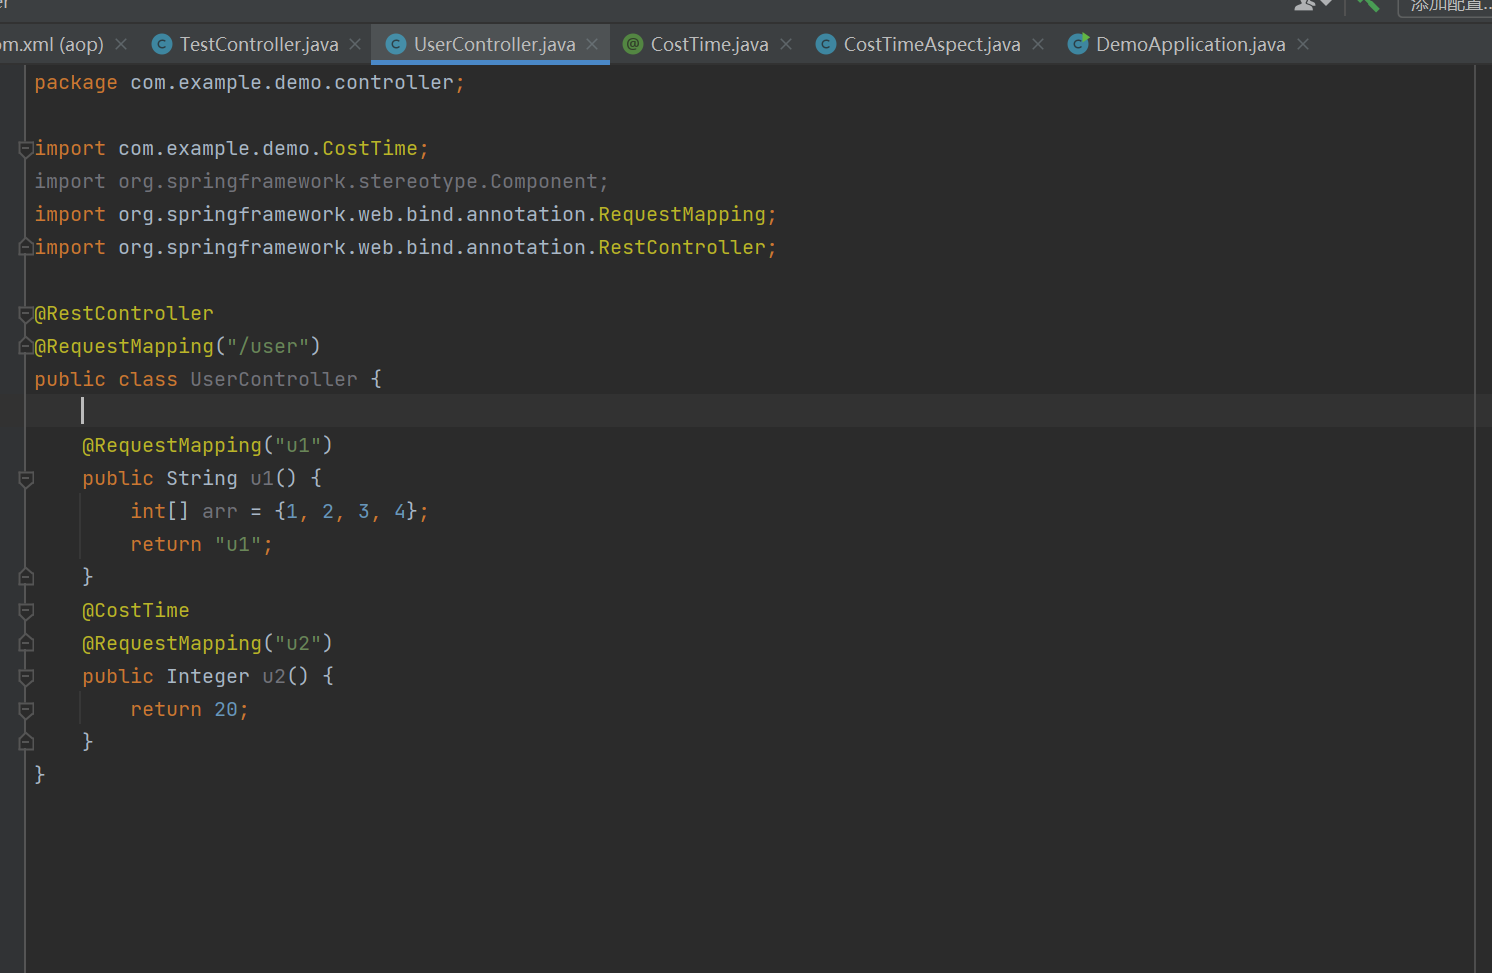1492x973 pixels.
Task: Close the DemoApplication.java tab
Action: pos(1303,44)
